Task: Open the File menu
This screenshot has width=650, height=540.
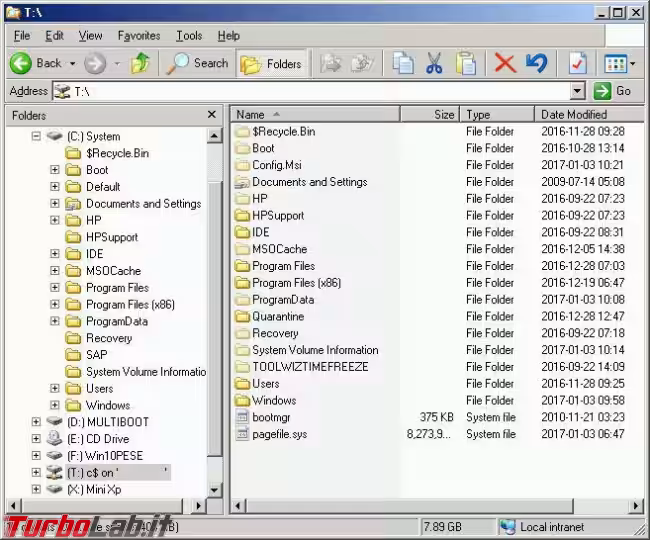Action: pos(22,36)
